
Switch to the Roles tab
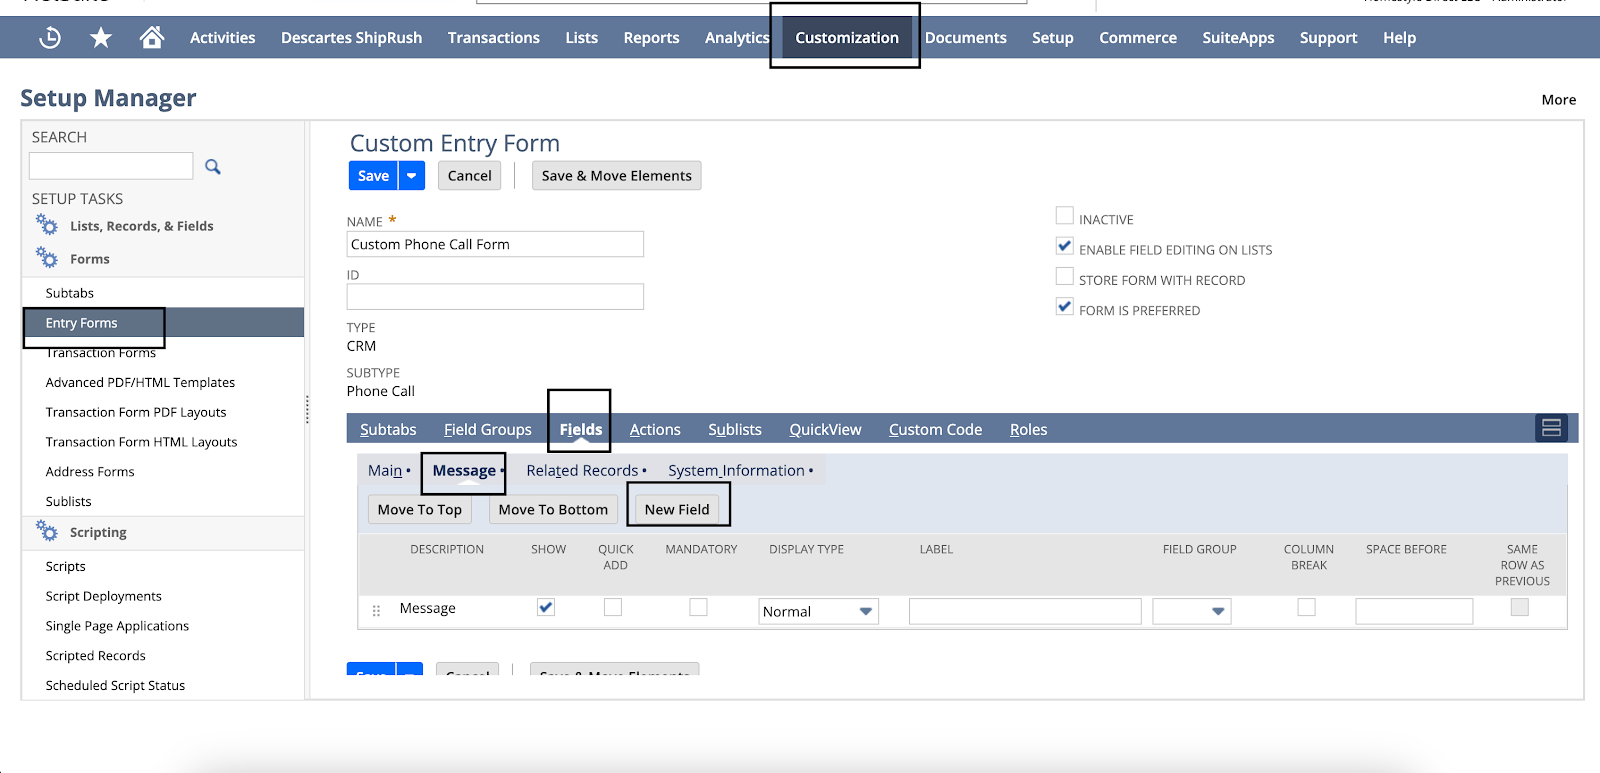click(1028, 429)
